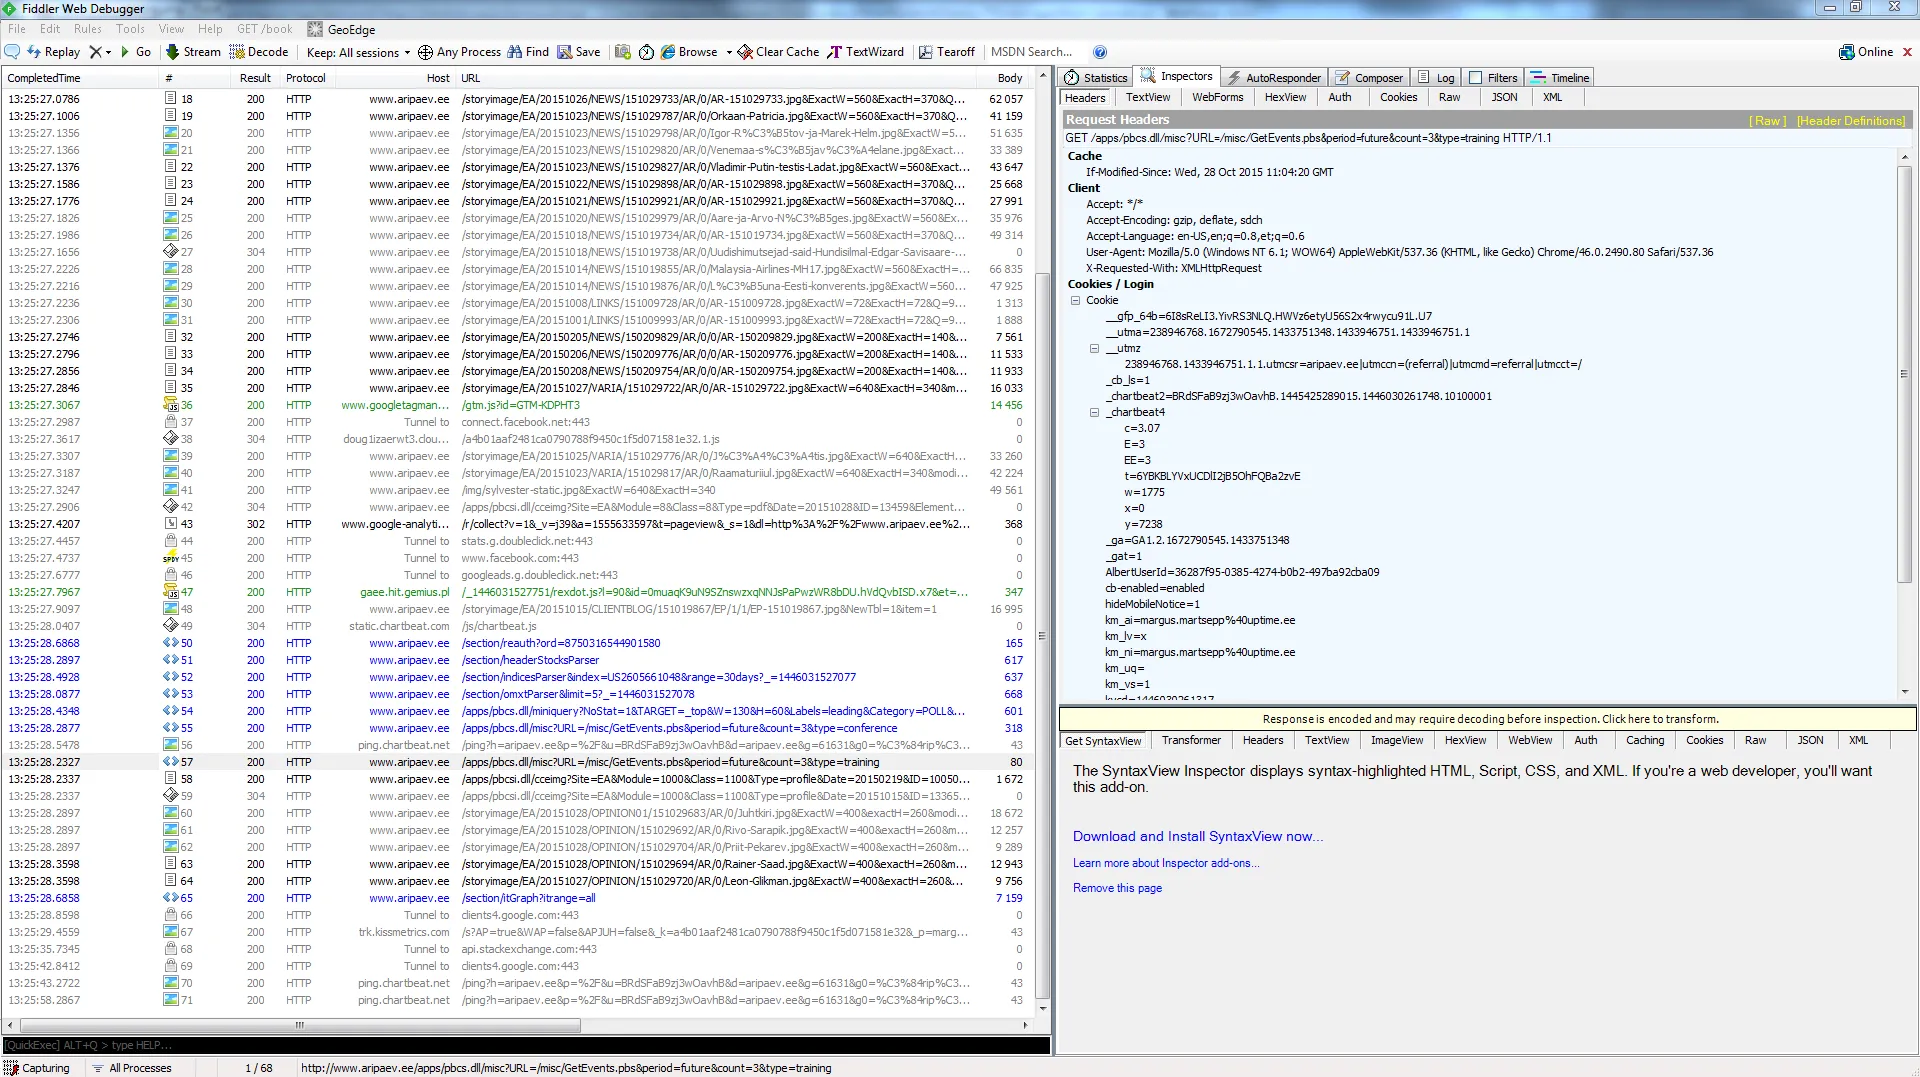This screenshot has height=1077, width=1920.
Task: Open the Tools menu
Action: click(x=130, y=29)
